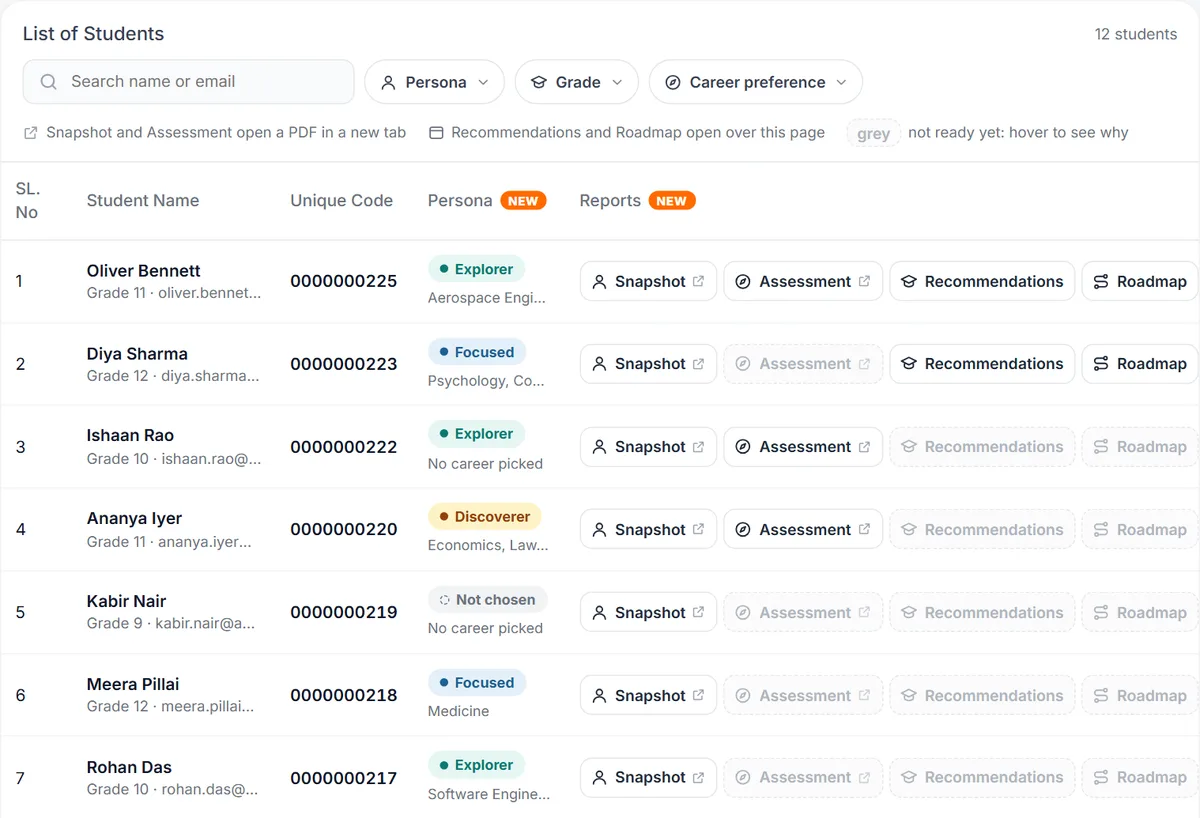Open Oliver Bennett's Roadmap

[x=1140, y=282]
